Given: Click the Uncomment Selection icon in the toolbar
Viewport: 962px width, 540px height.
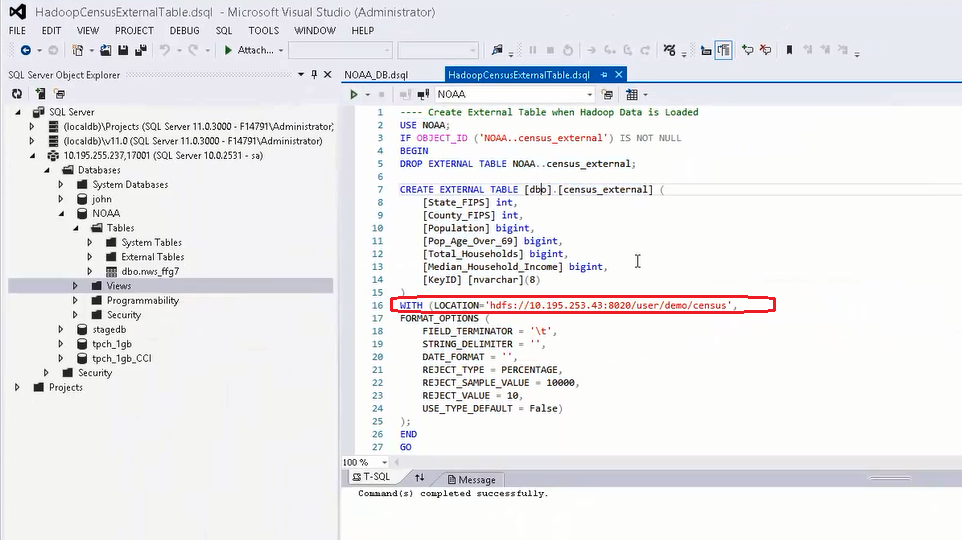Looking at the screenshot, I should tap(765, 50).
